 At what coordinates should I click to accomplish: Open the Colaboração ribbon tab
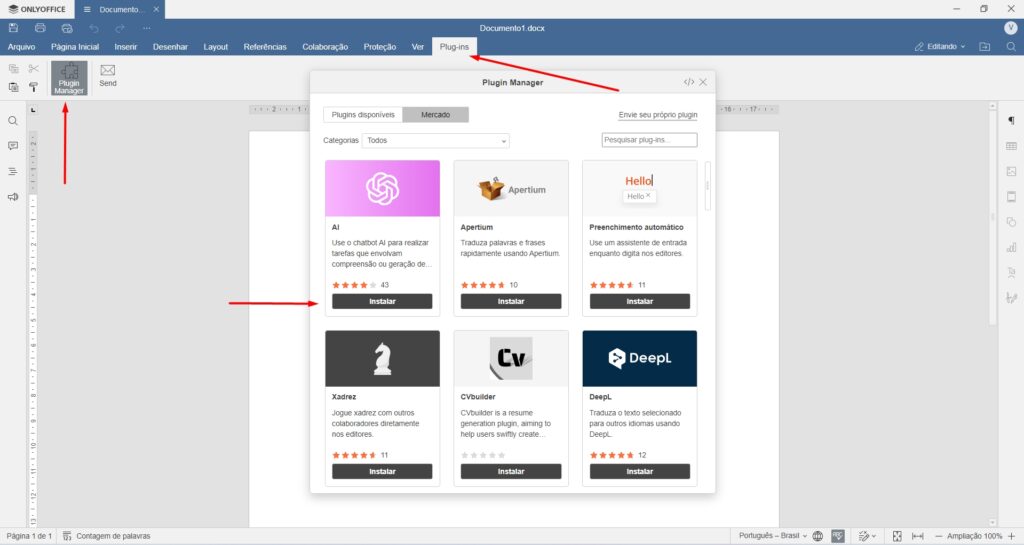pyautogui.click(x=325, y=47)
